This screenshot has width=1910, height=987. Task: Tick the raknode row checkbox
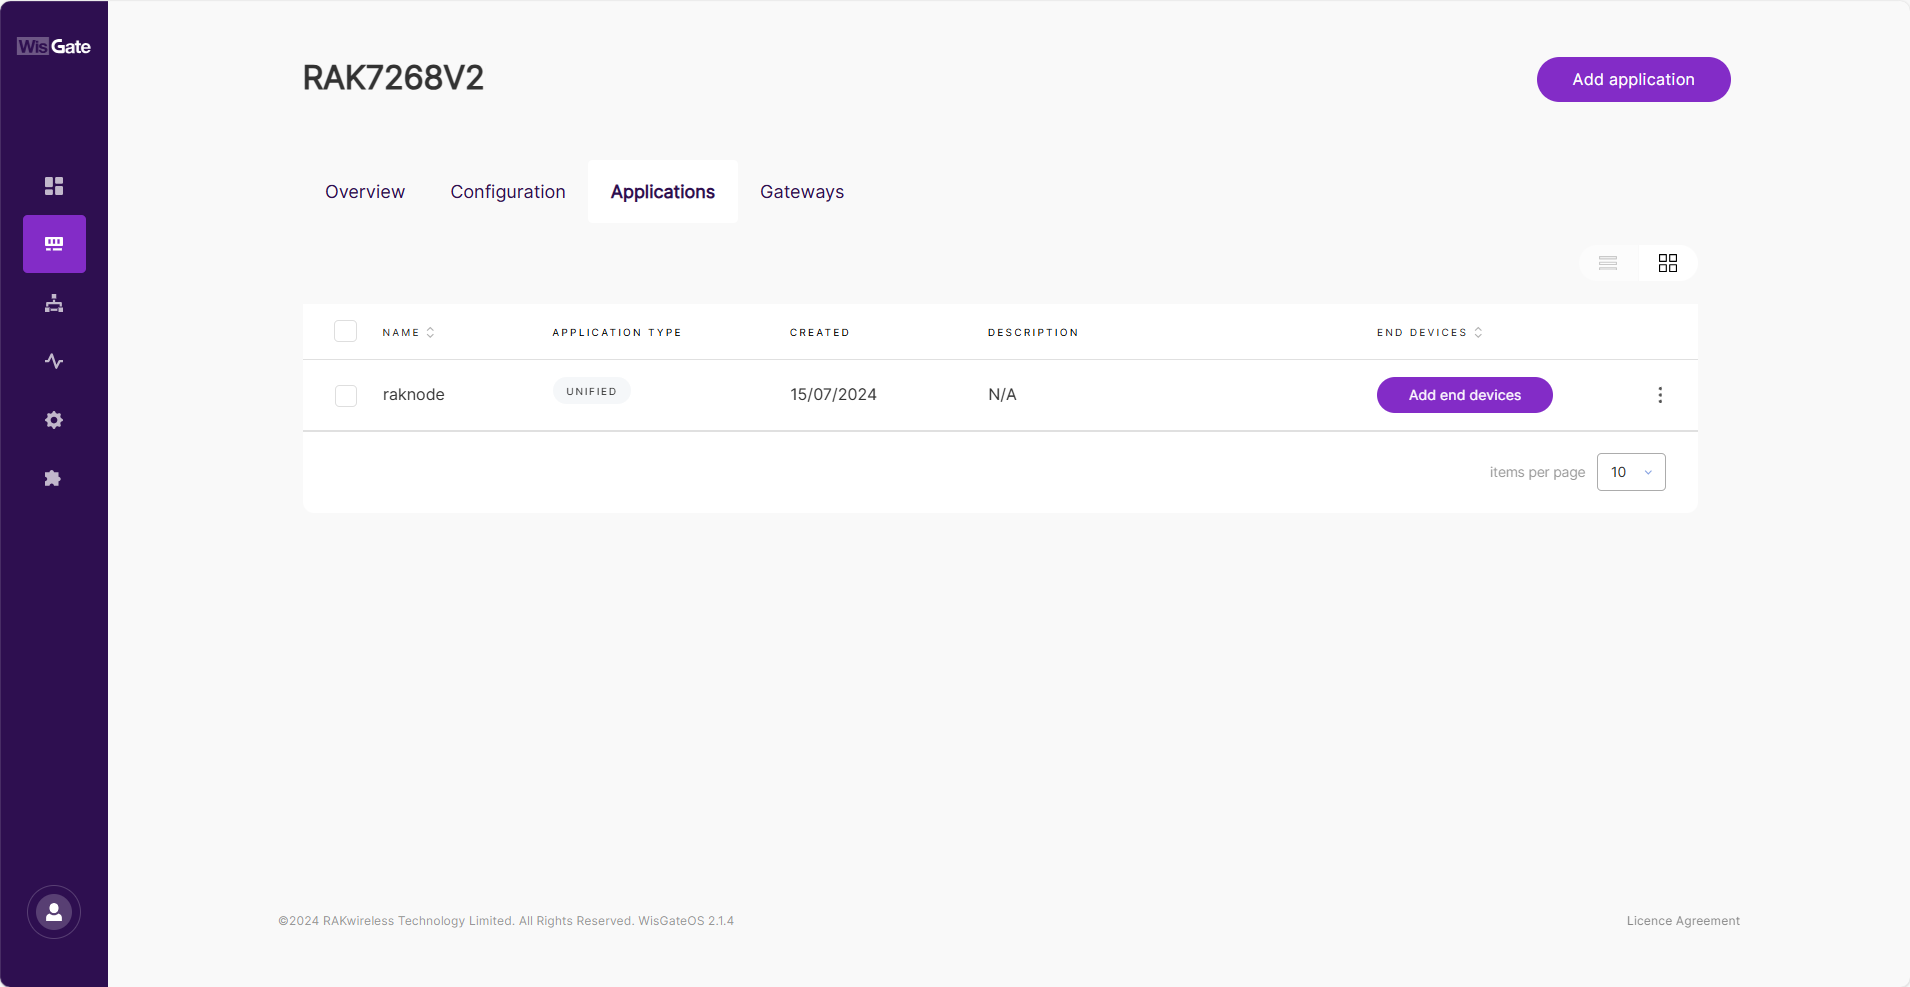pos(346,396)
